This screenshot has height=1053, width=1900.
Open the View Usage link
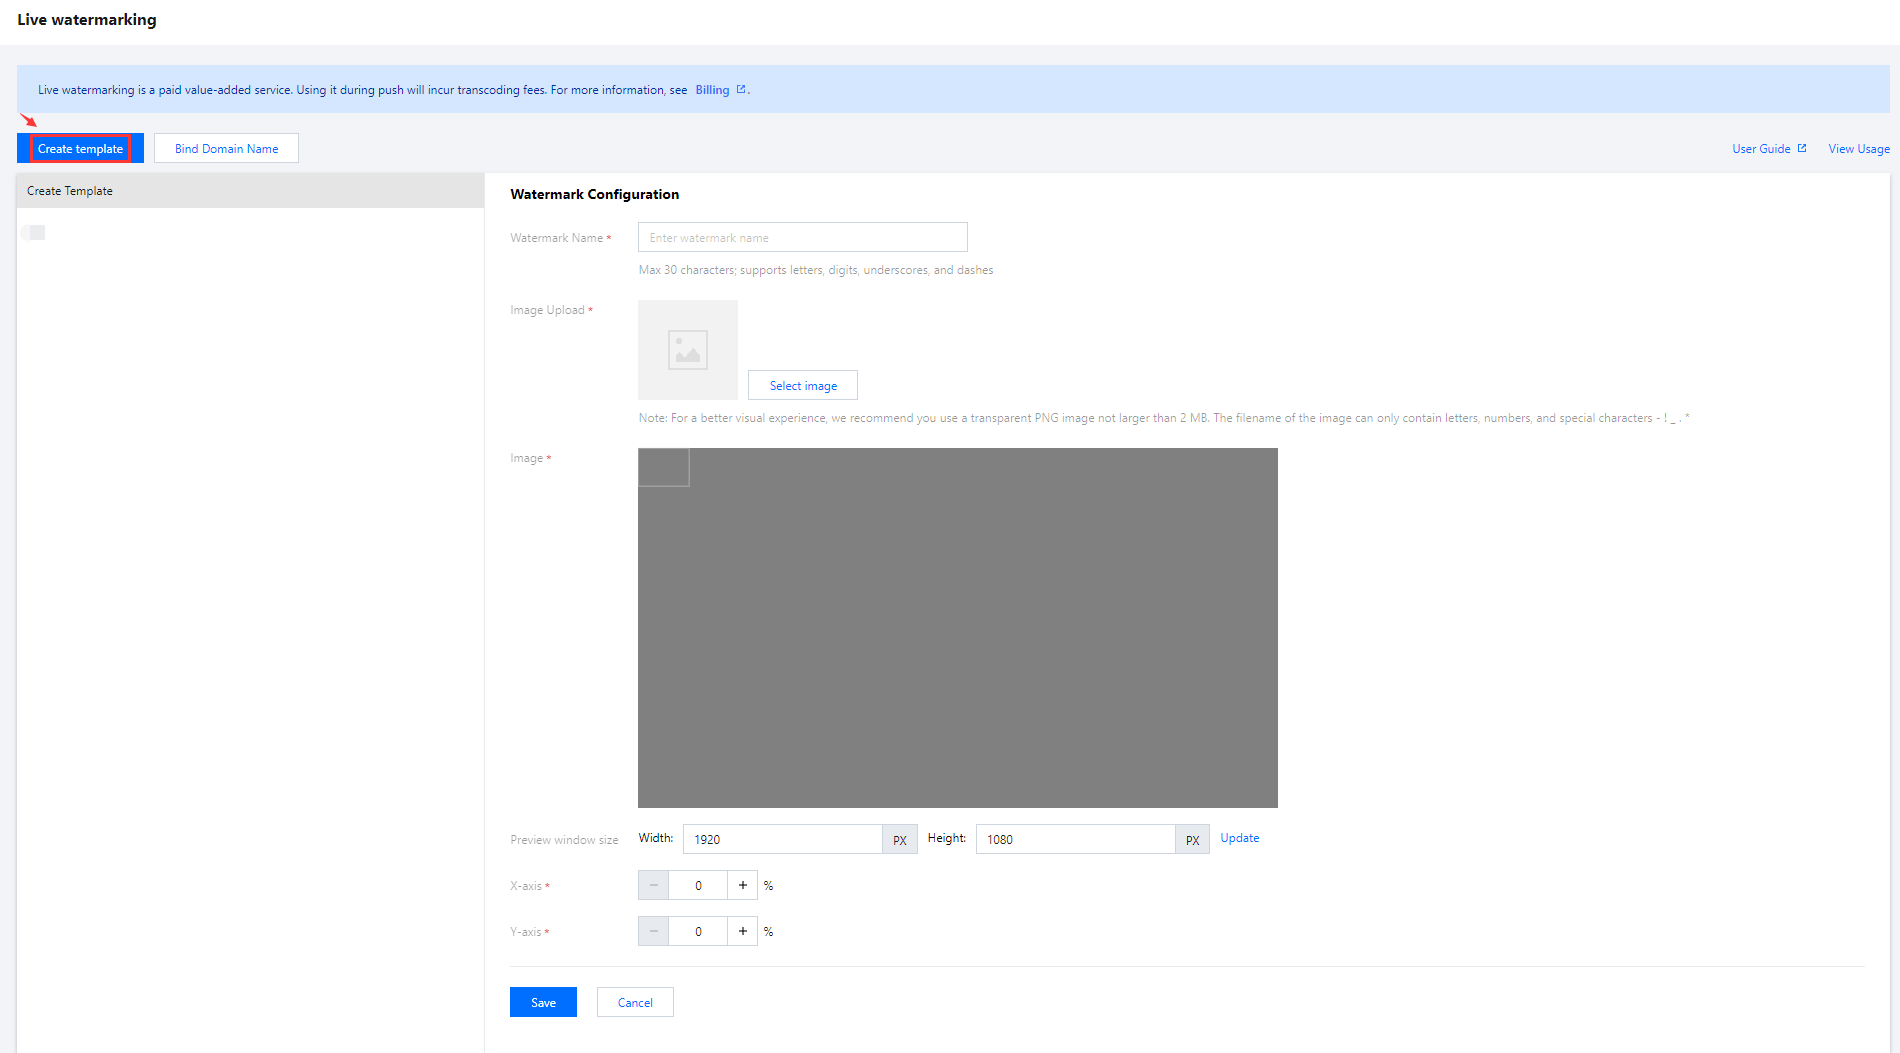(x=1858, y=149)
